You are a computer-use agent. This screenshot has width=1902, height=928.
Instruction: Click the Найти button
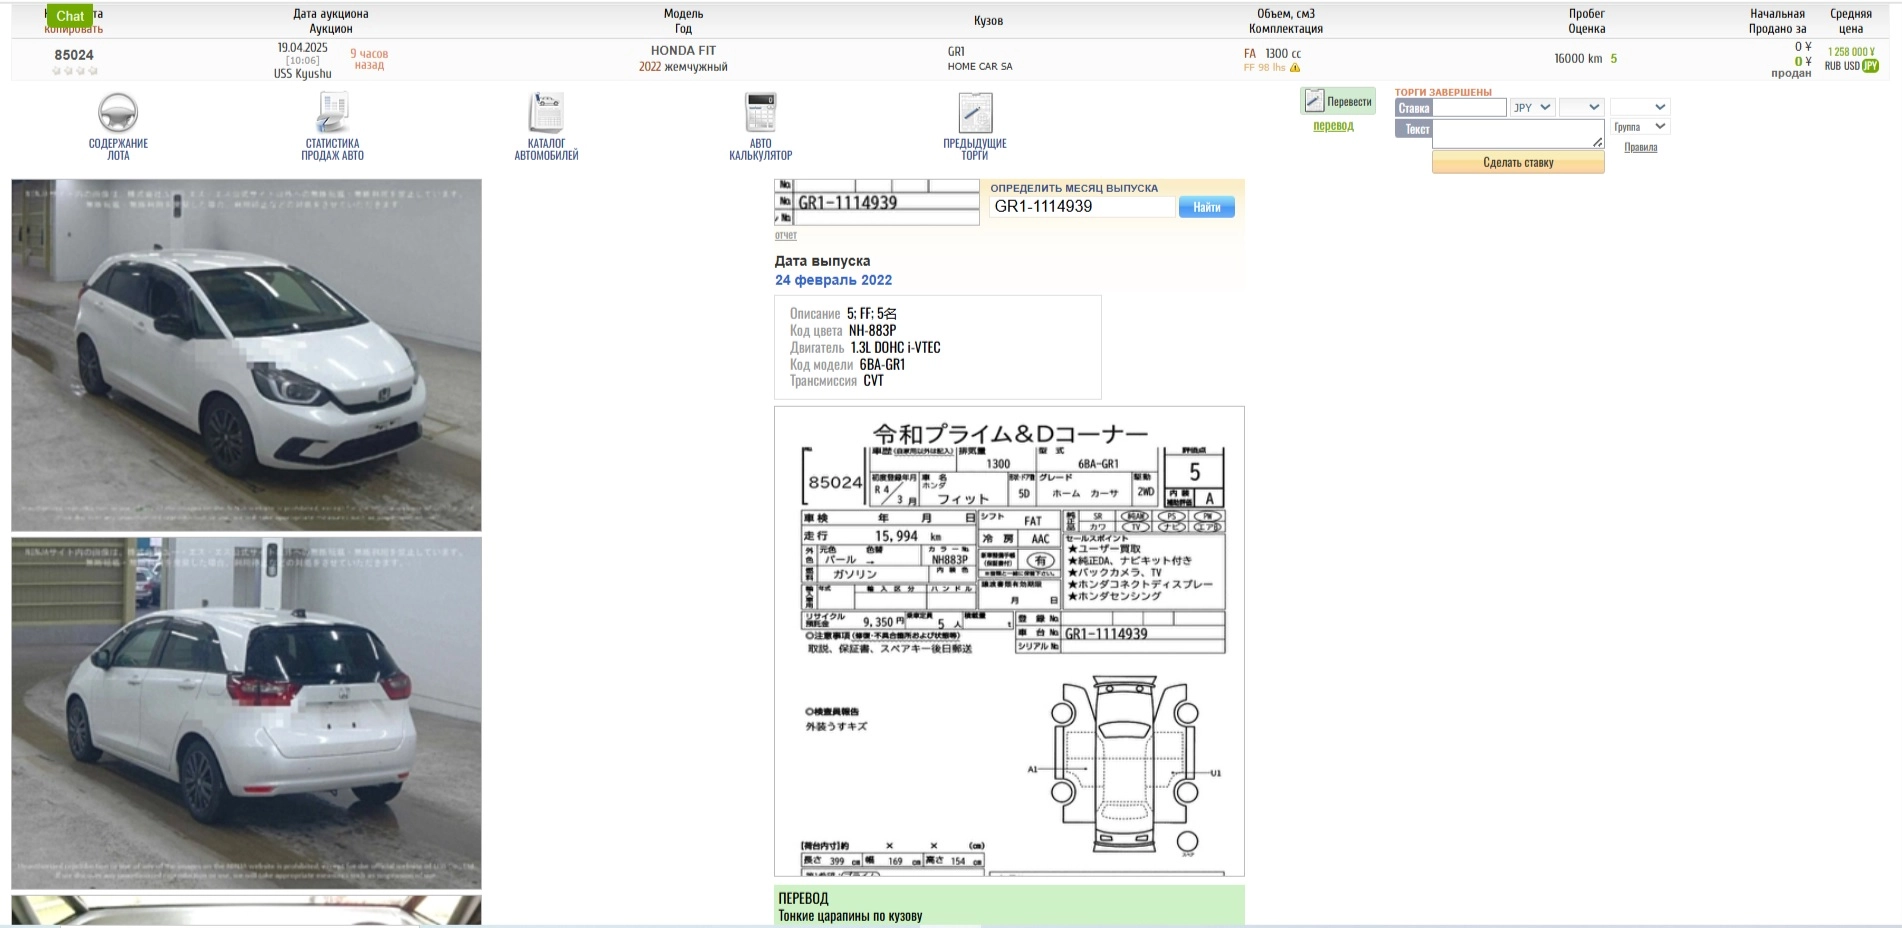point(1206,207)
